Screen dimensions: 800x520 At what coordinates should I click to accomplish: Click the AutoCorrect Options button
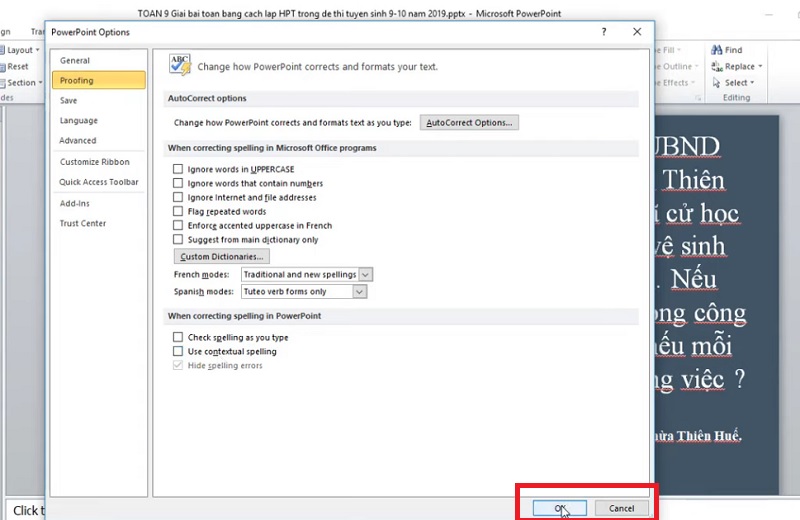click(x=469, y=123)
